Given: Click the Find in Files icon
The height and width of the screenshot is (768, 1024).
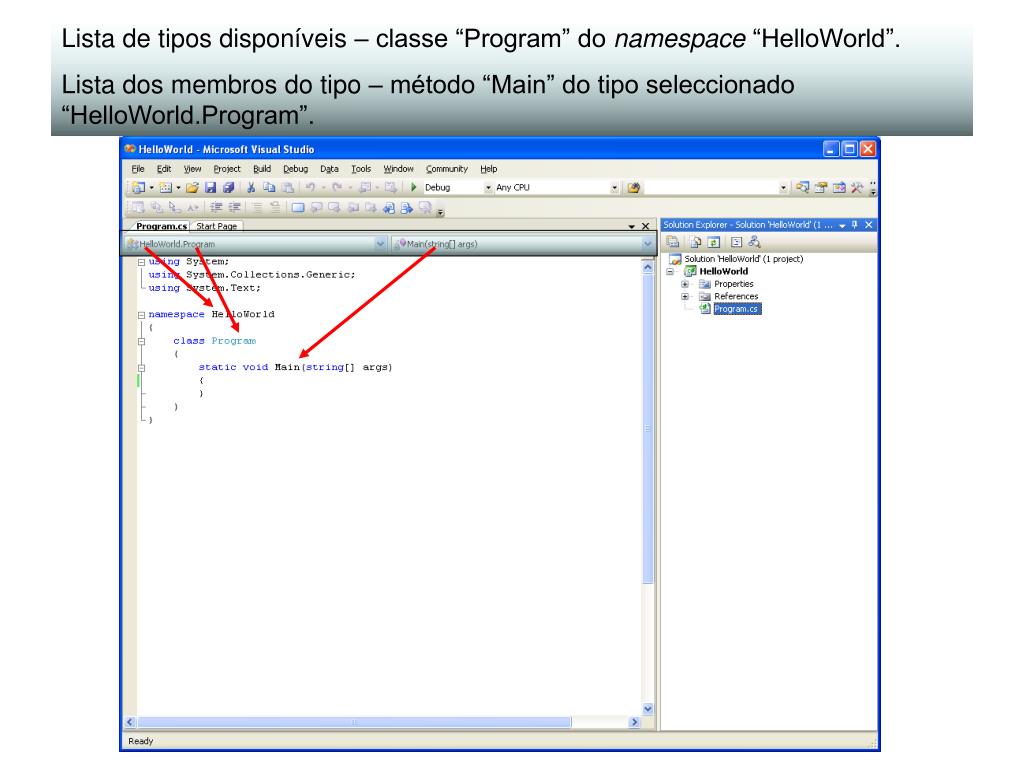Looking at the screenshot, I should point(633,187).
